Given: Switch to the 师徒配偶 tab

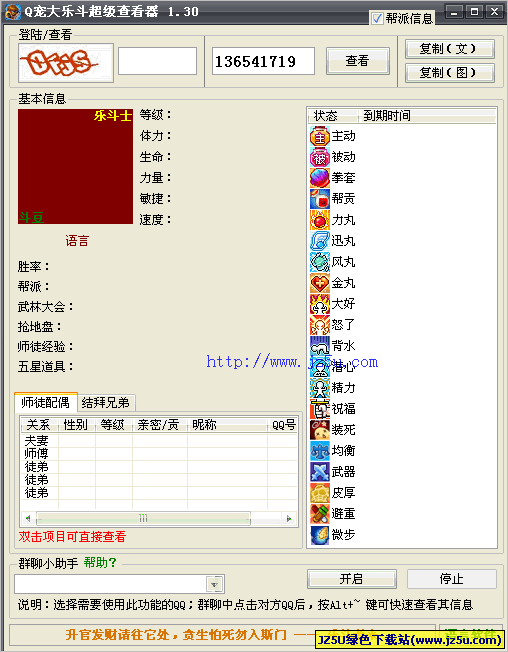Looking at the screenshot, I should click(45, 403).
